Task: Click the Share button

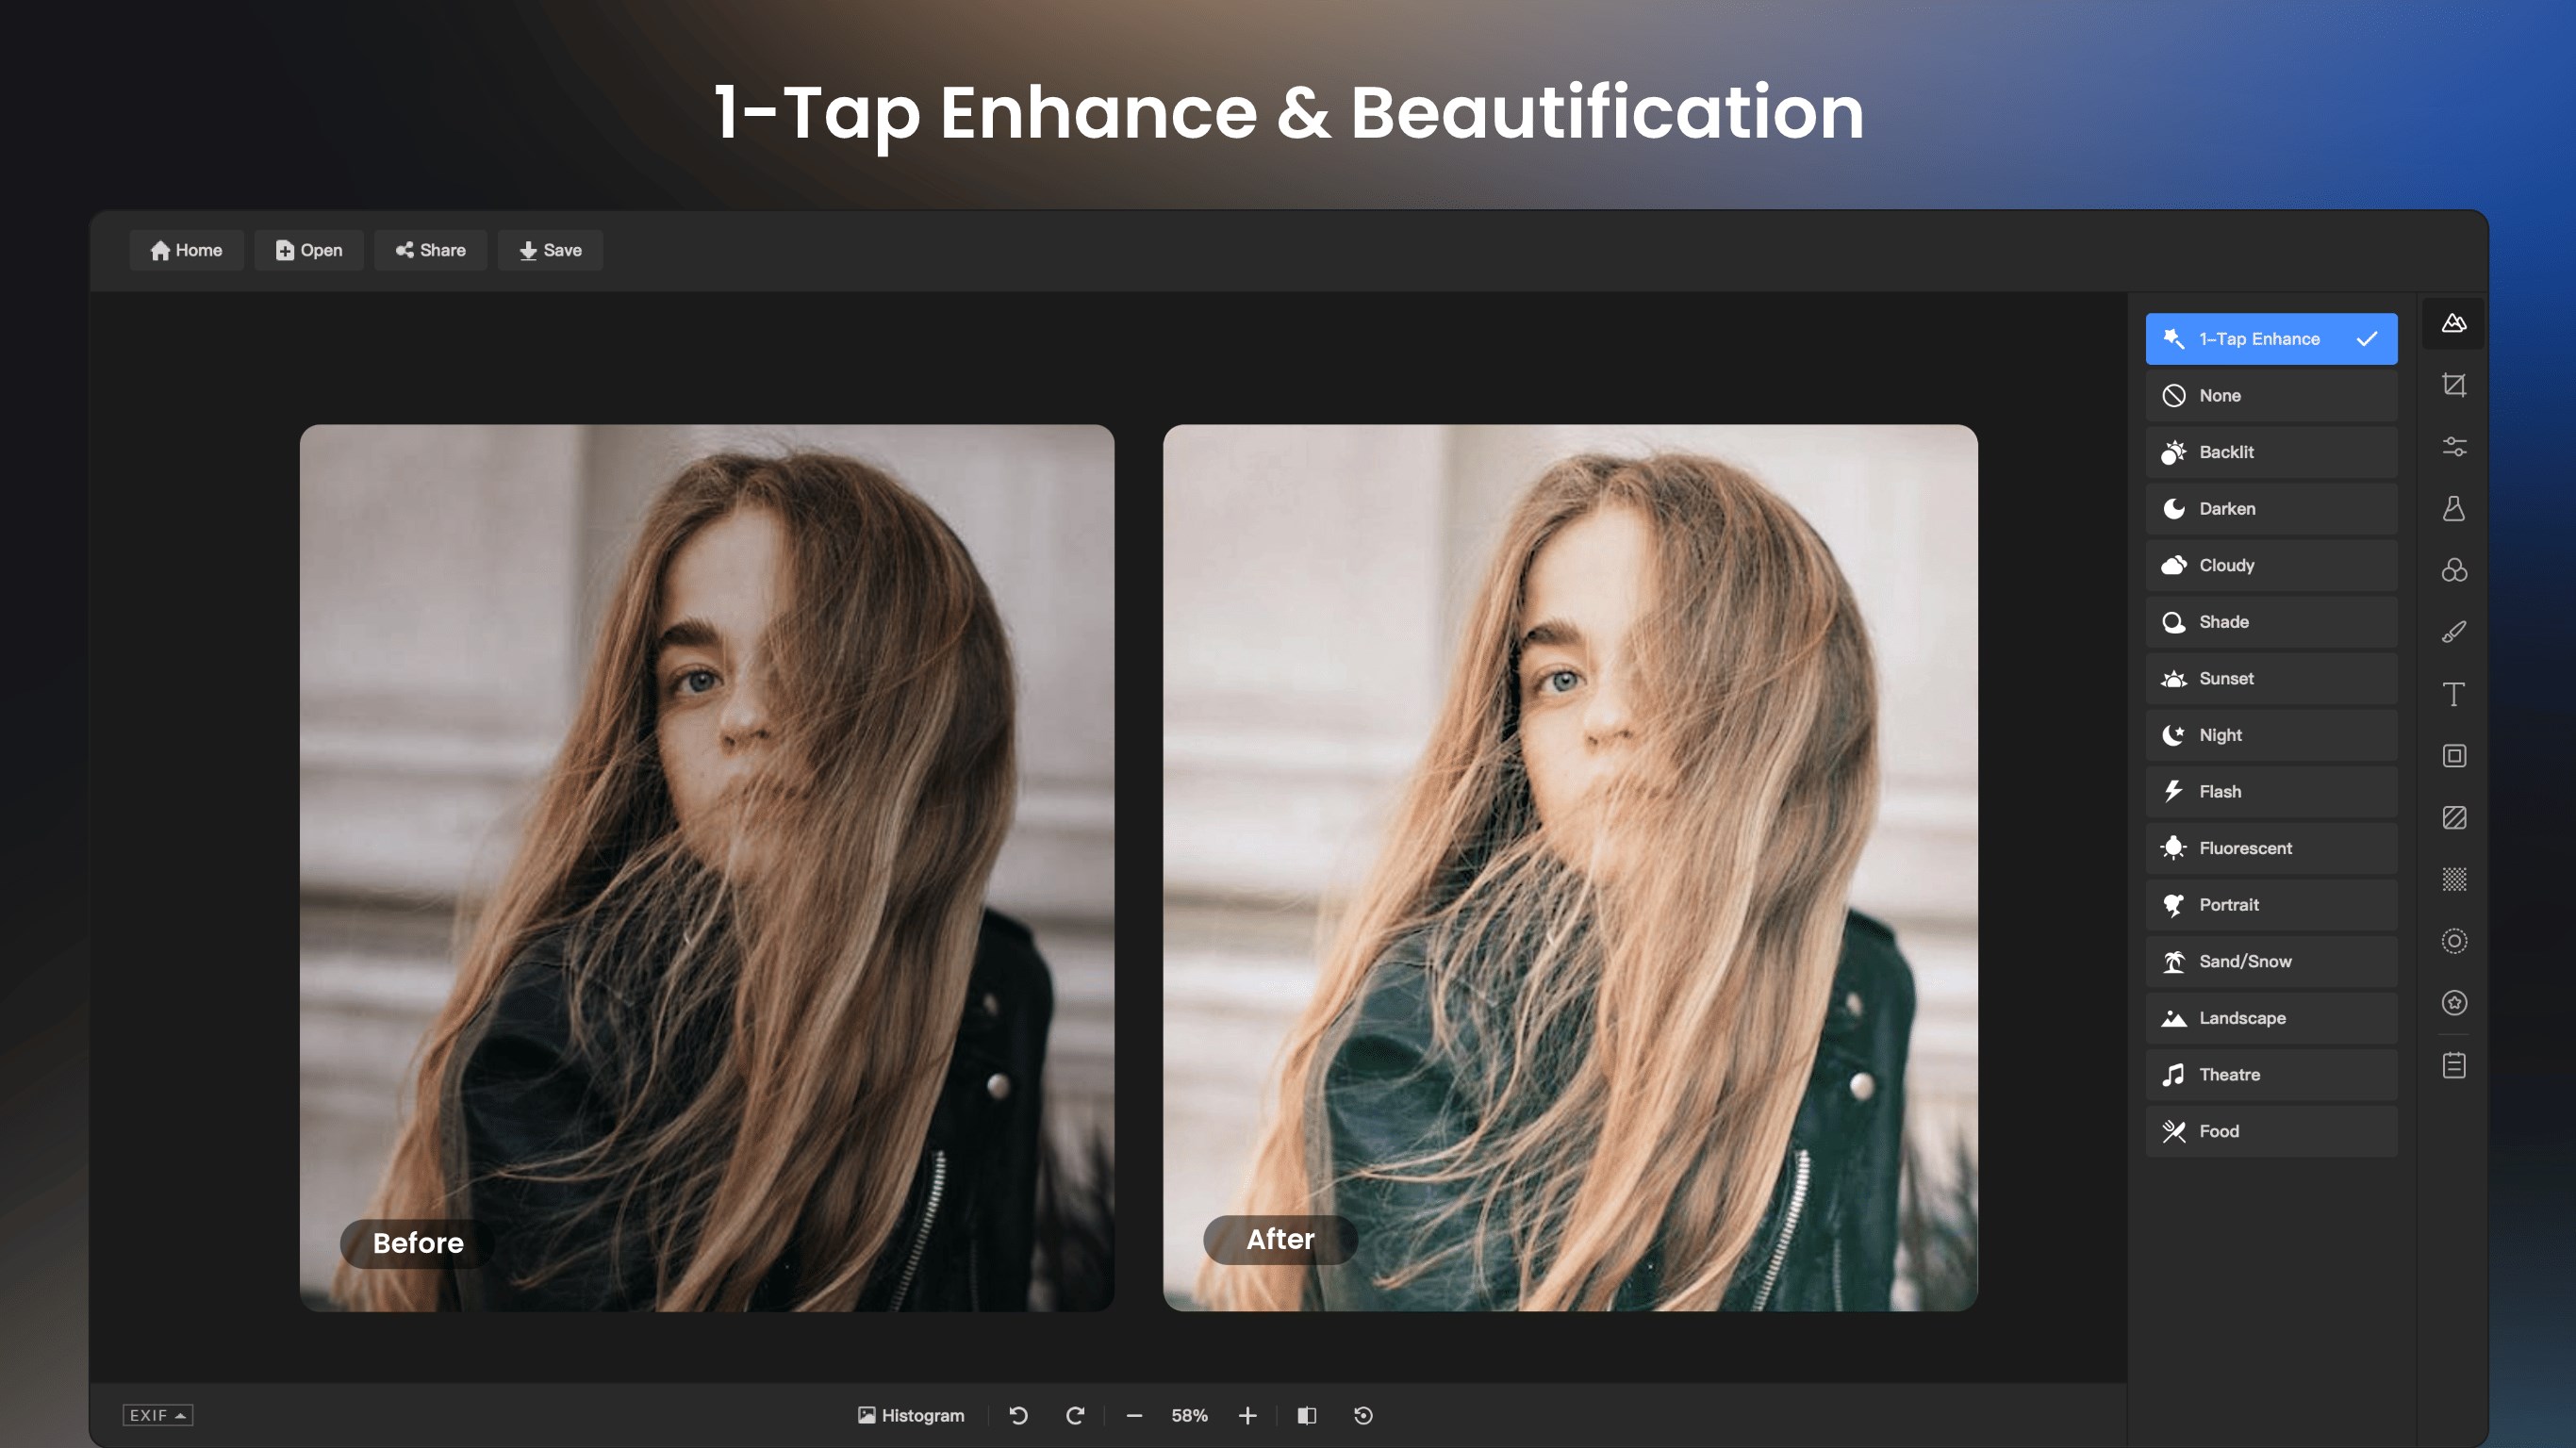Action: click(430, 250)
